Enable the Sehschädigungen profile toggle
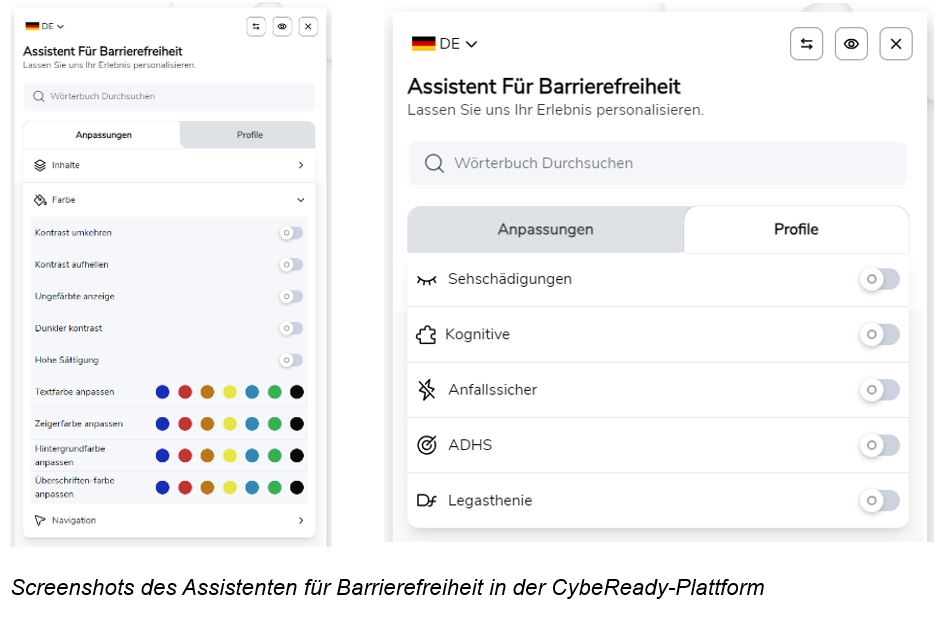The height and width of the screenshot is (622, 951). pos(880,280)
